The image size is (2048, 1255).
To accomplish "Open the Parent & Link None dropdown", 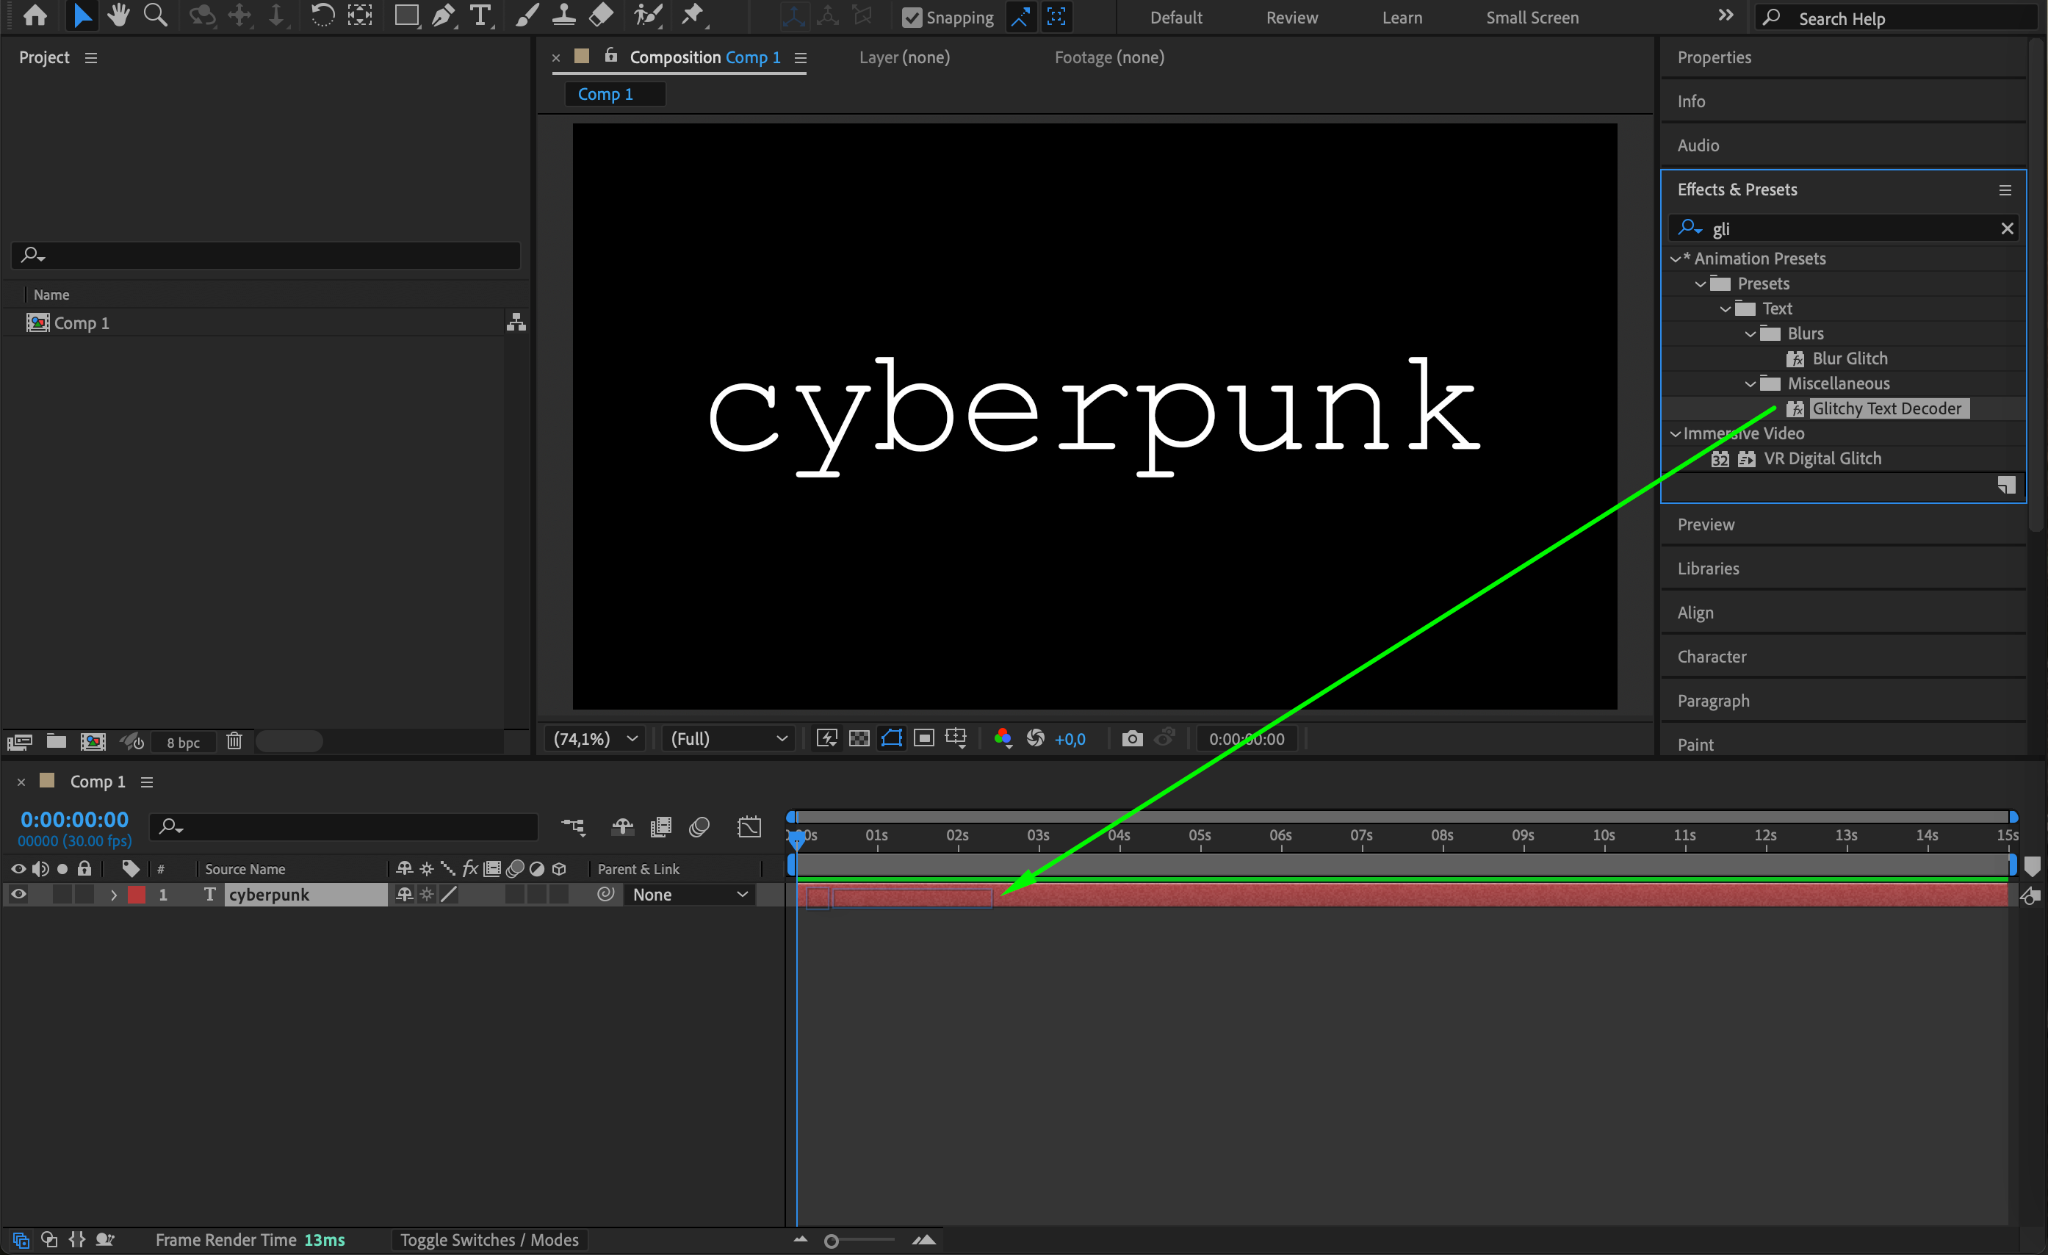I will pyautogui.click(x=690, y=895).
